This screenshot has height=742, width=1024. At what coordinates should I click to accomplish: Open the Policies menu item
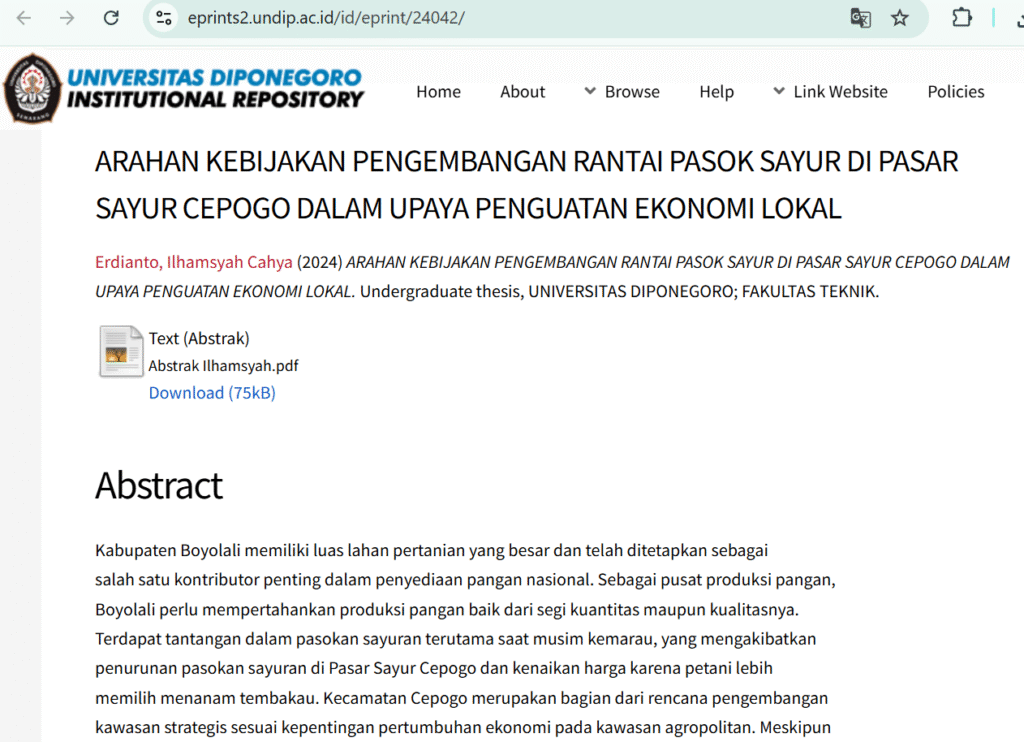pos(955,92)
